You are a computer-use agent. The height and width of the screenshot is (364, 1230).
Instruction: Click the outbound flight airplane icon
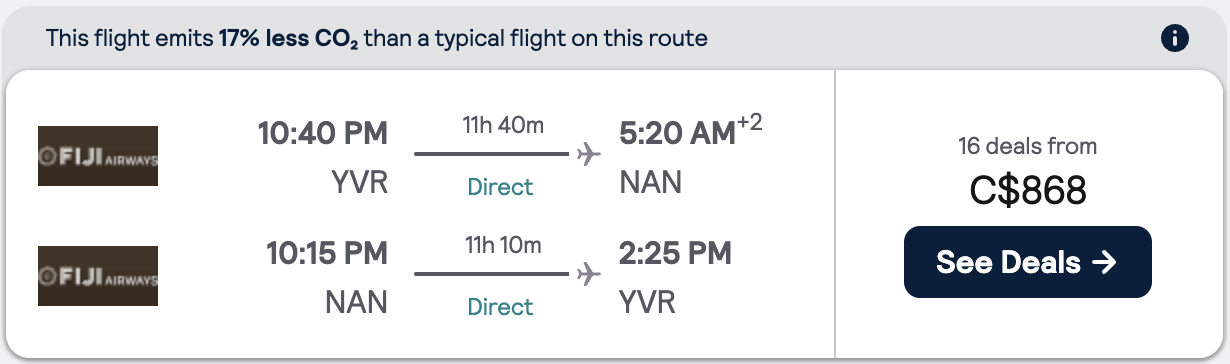[589, 154]
